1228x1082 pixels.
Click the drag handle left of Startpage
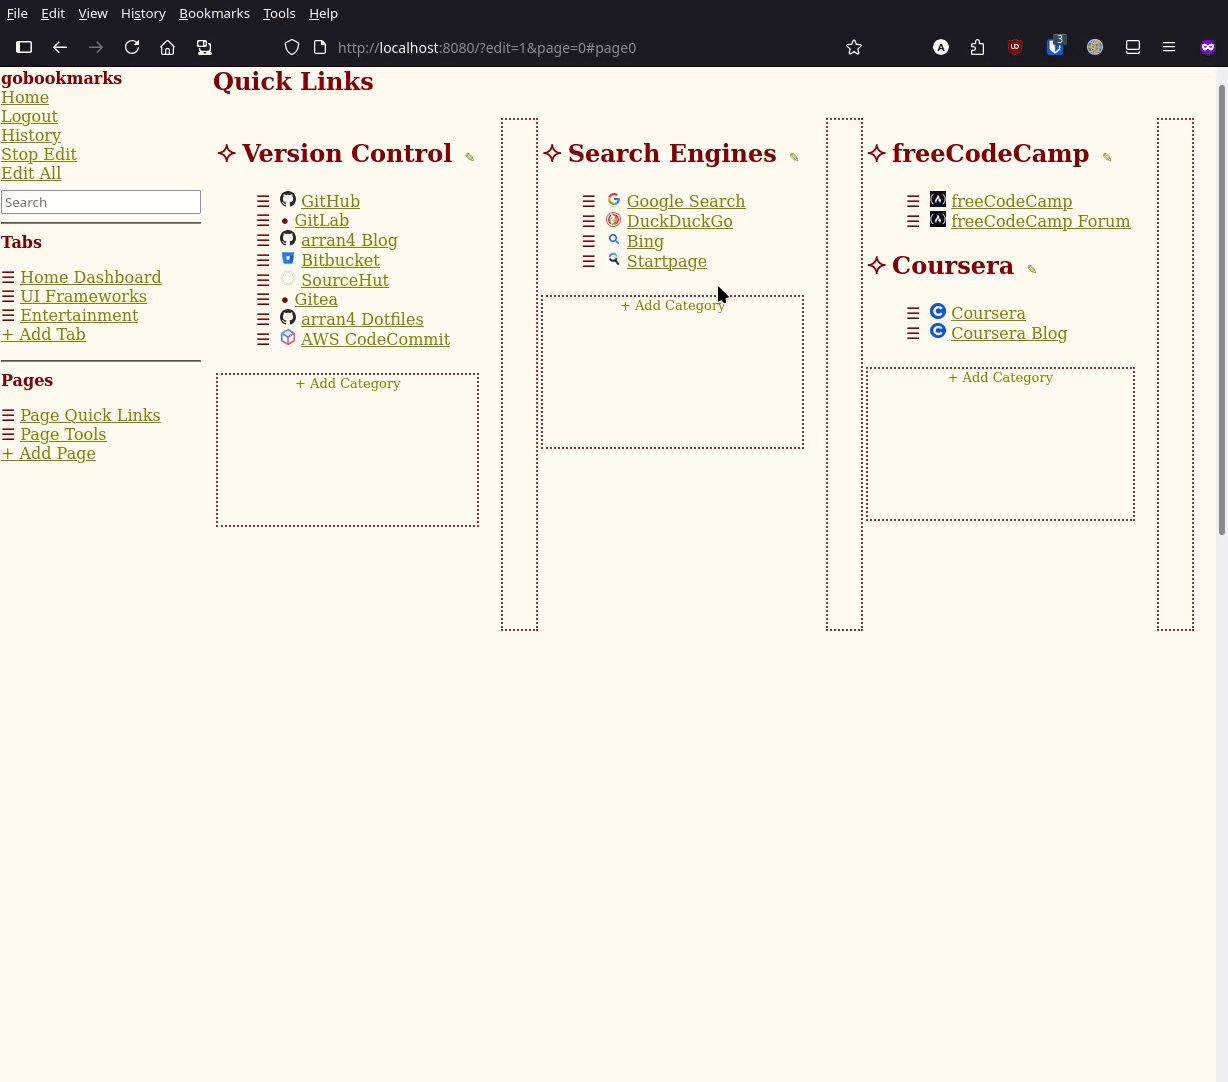coord(589,261)
